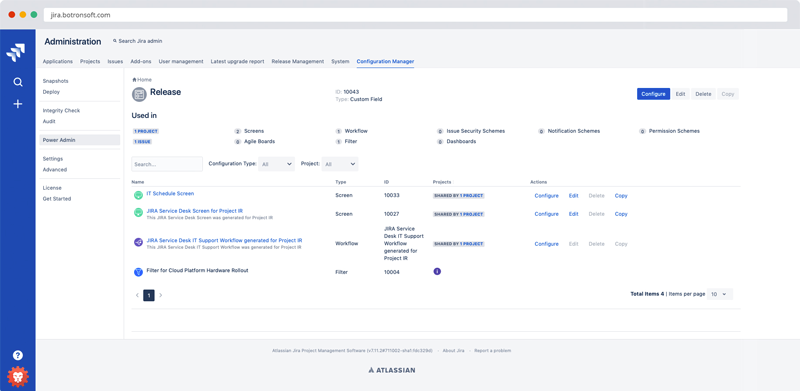Switch to the Release Management tab
Viewport: 800px width, 391px height.
[x=297, y=61]
